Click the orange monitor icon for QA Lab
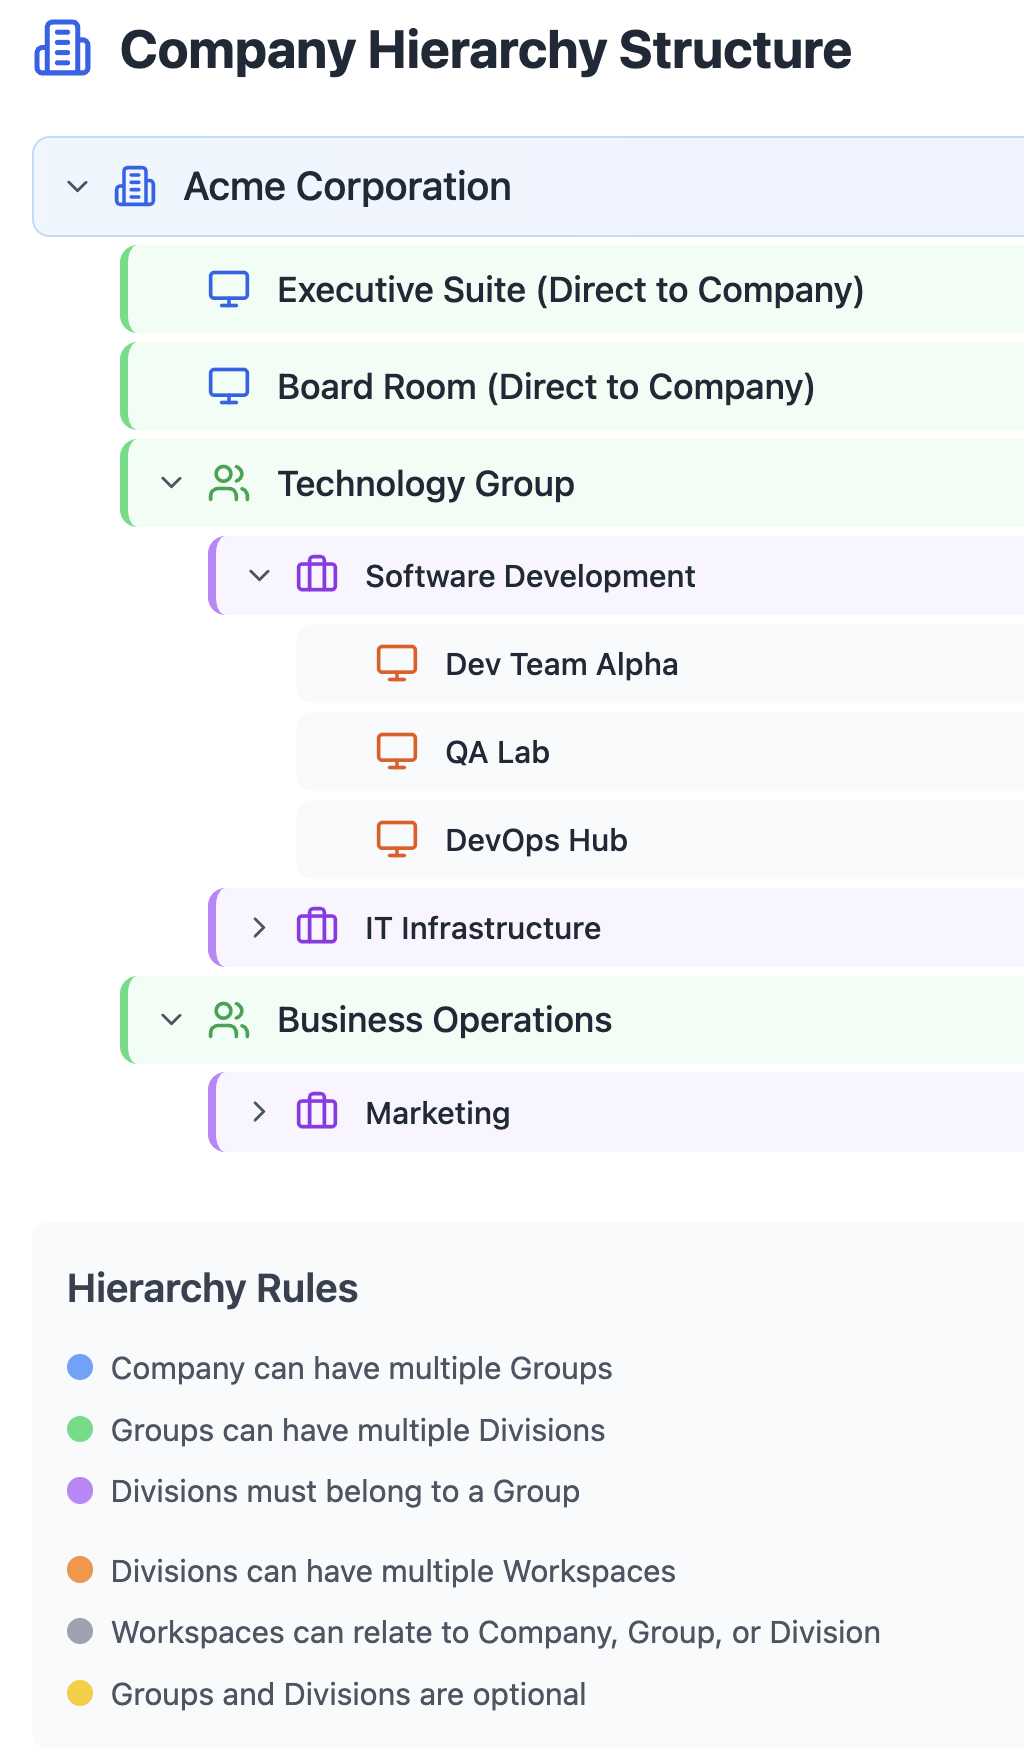1024x1748 pixels. [x=397, y=751]
